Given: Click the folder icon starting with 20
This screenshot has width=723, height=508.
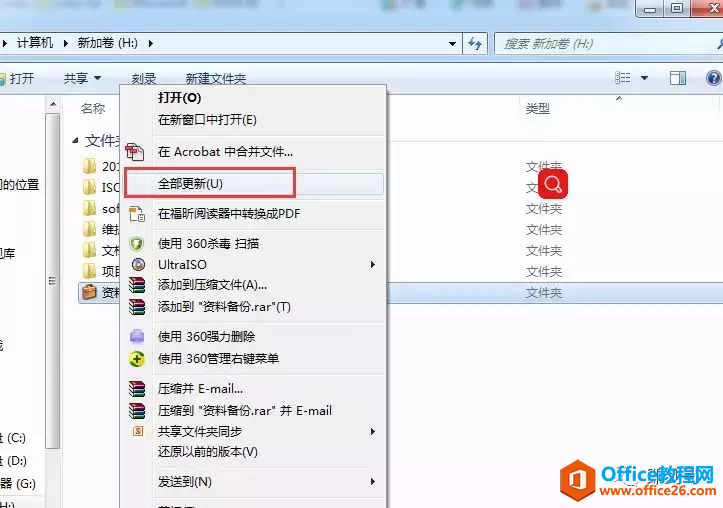Looking at the screenshot, I should click(x=89, y=165).
